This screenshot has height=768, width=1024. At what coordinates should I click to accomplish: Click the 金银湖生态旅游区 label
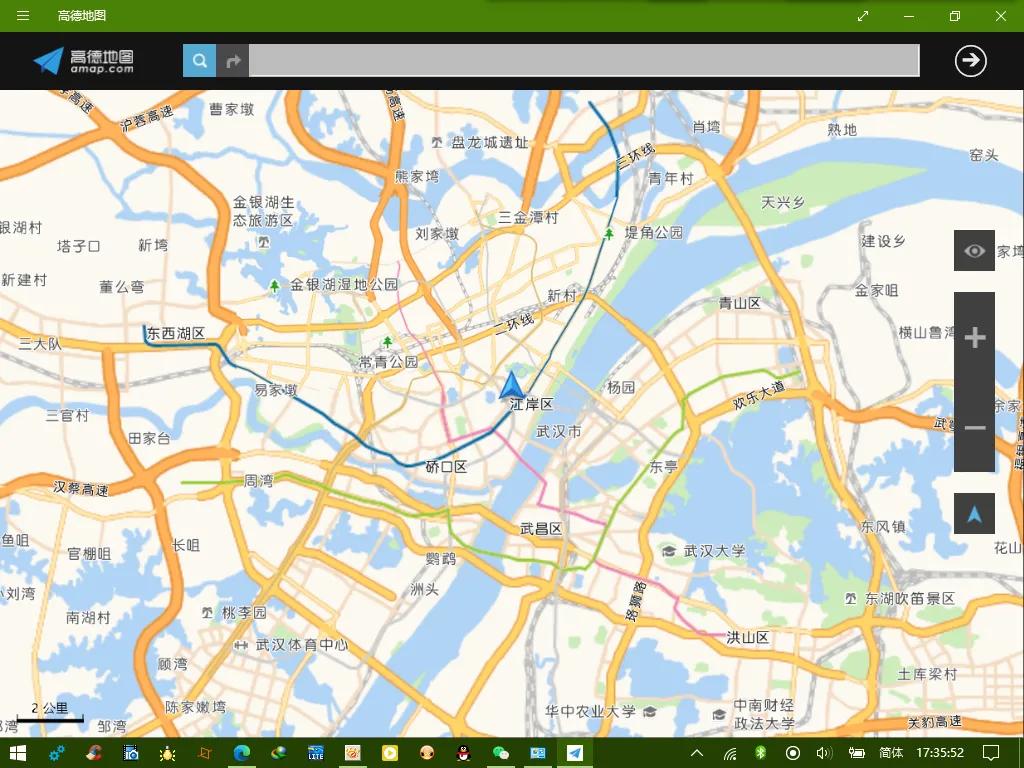coord(264,212)
